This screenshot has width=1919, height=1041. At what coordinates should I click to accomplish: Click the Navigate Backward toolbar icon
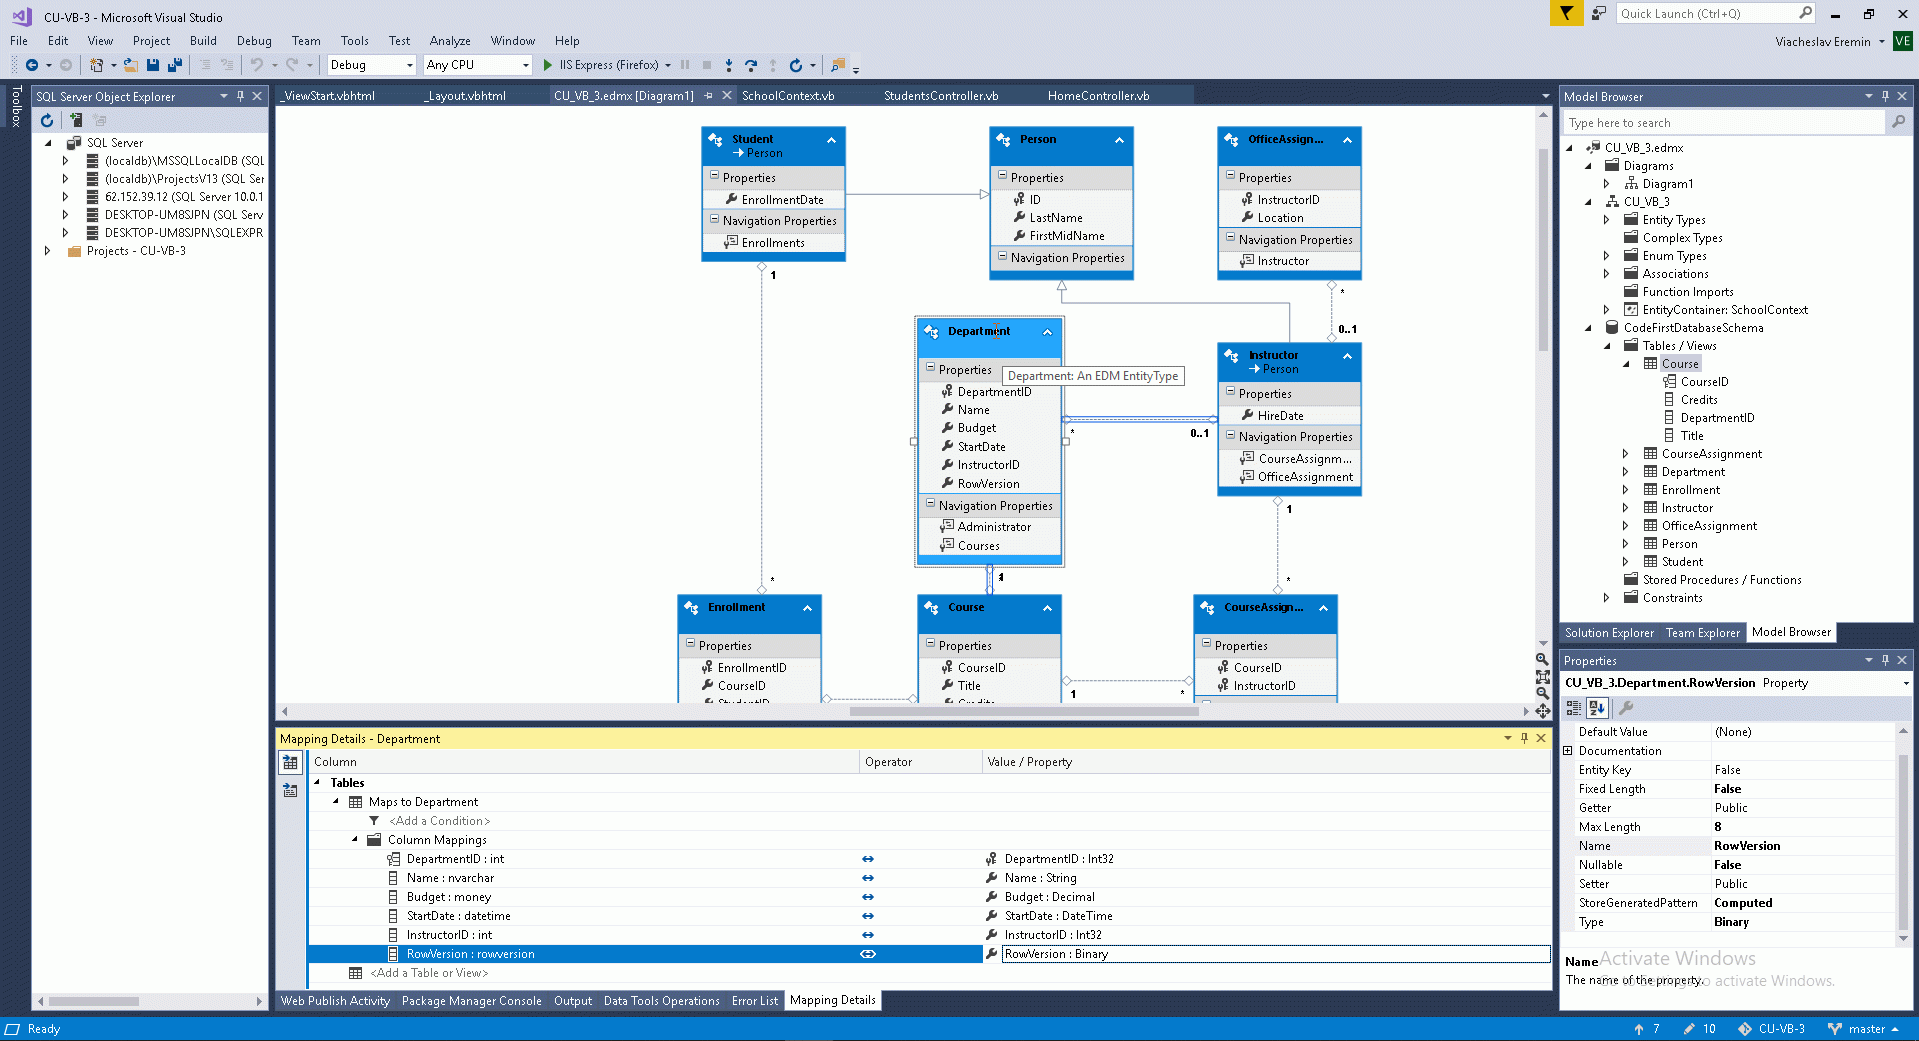point(32,65)
